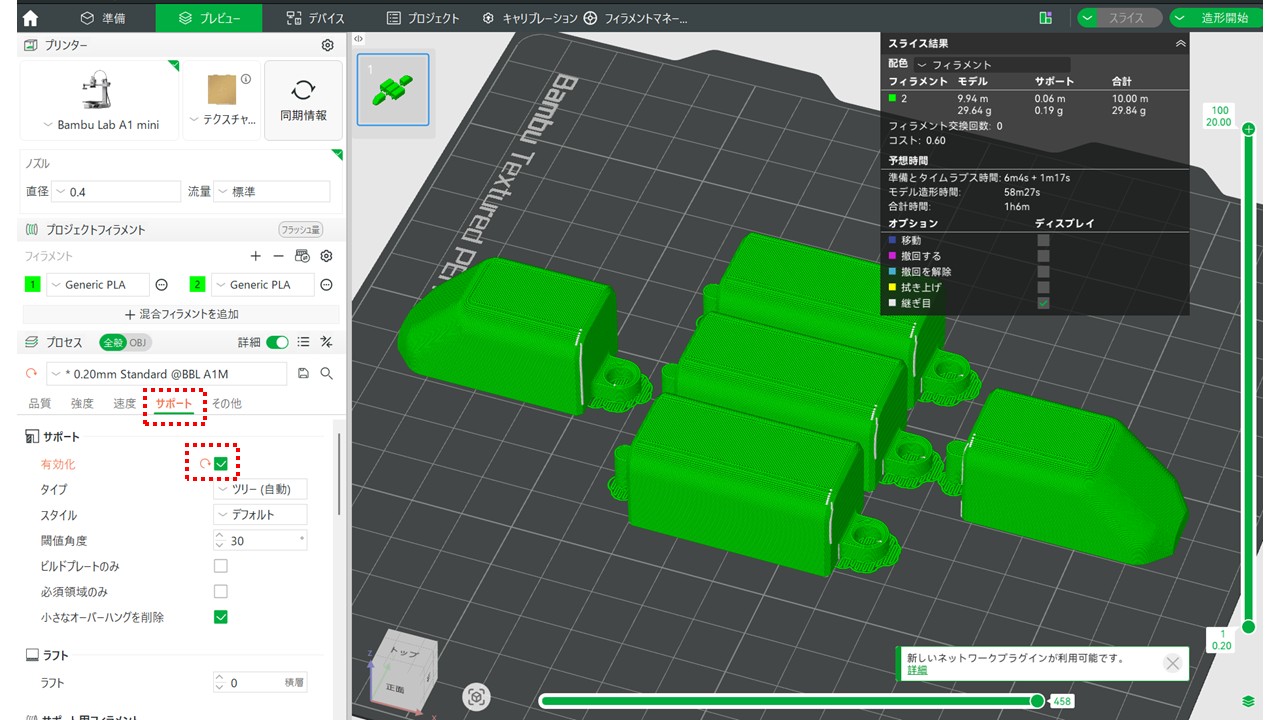Image resolution: width=1280 pixels, height=720 pixels.
Task: Hide seams display checkbox
Action: (1044, 303)
